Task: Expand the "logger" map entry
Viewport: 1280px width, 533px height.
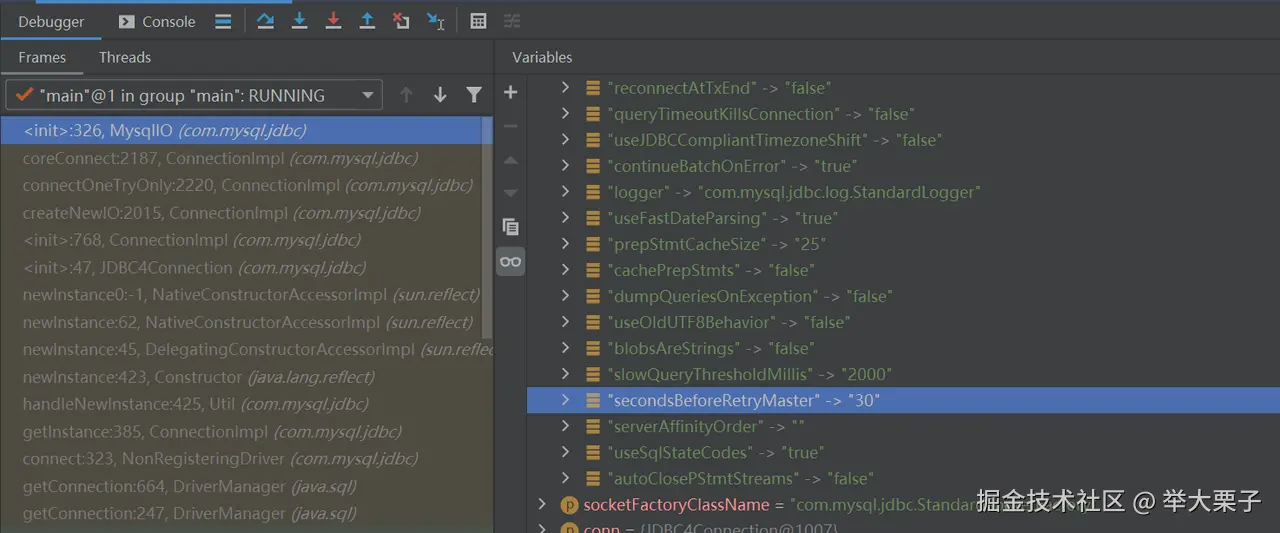Action: pyautogui.click(x=566, y=192)
